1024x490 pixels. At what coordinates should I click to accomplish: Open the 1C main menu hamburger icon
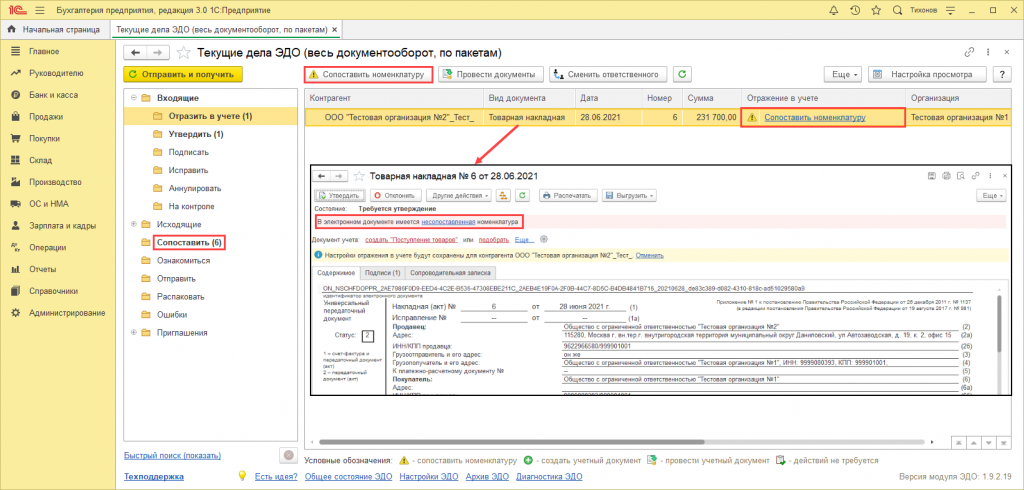[x=39, y=10]
